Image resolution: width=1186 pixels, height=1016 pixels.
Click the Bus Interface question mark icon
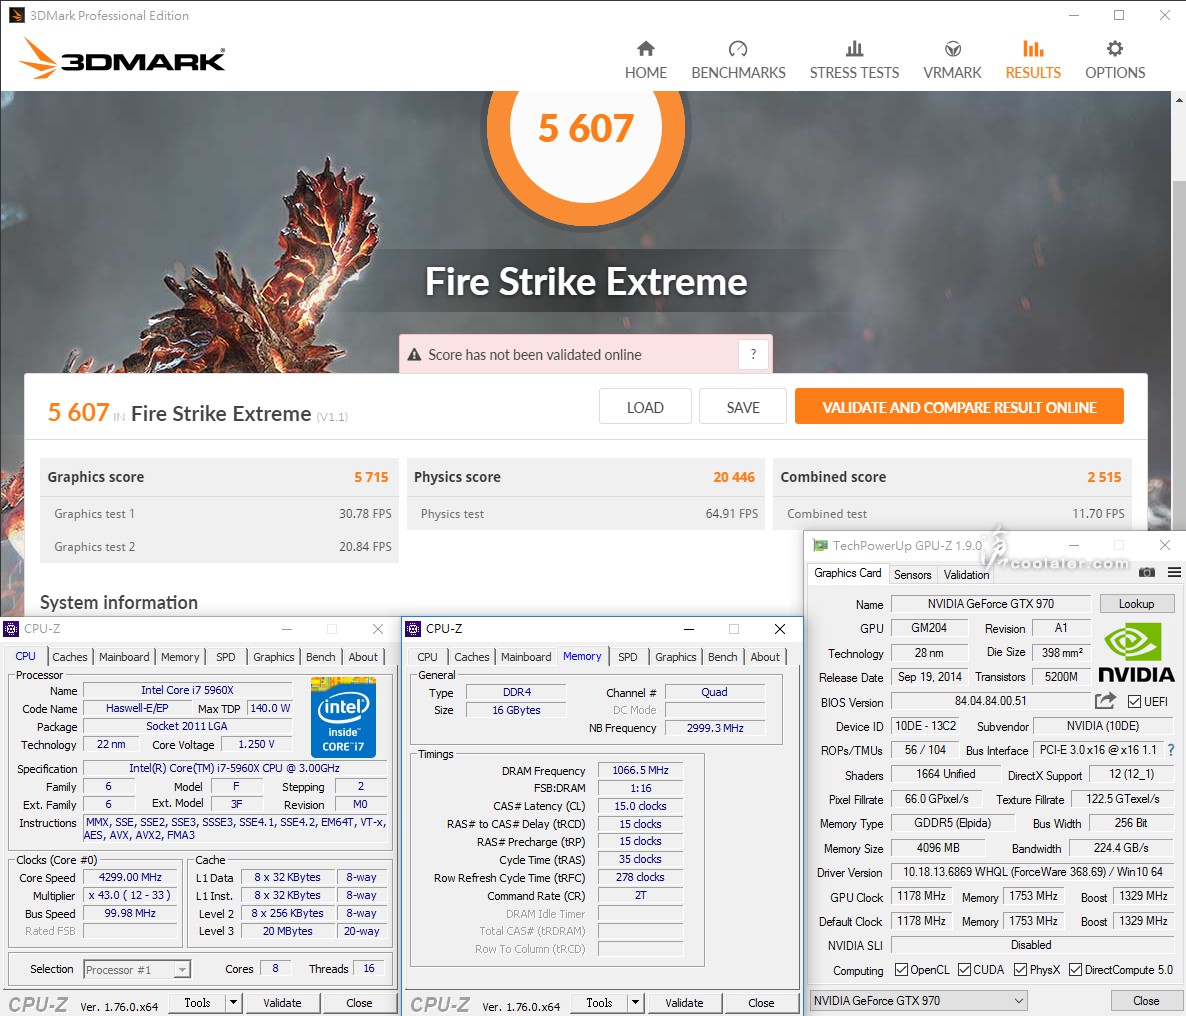(x=1171, y=750)
